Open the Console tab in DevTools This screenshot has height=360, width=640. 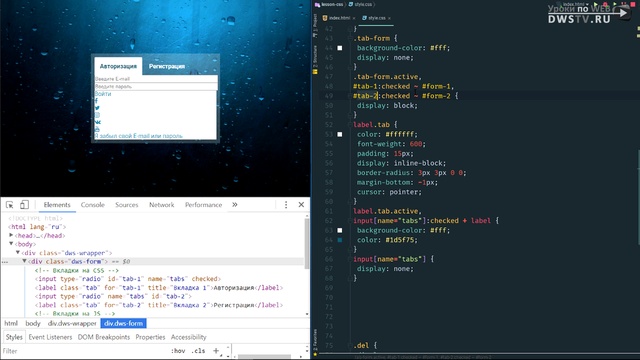click(x=93, y=205)
